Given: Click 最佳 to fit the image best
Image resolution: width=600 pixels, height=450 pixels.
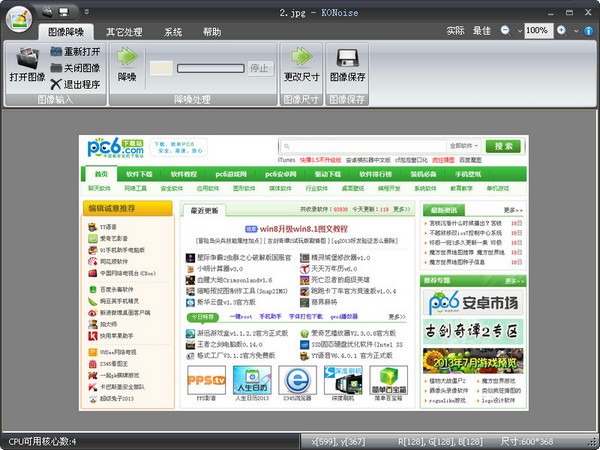Looking at the screenshot, I should tap(481, 31).
